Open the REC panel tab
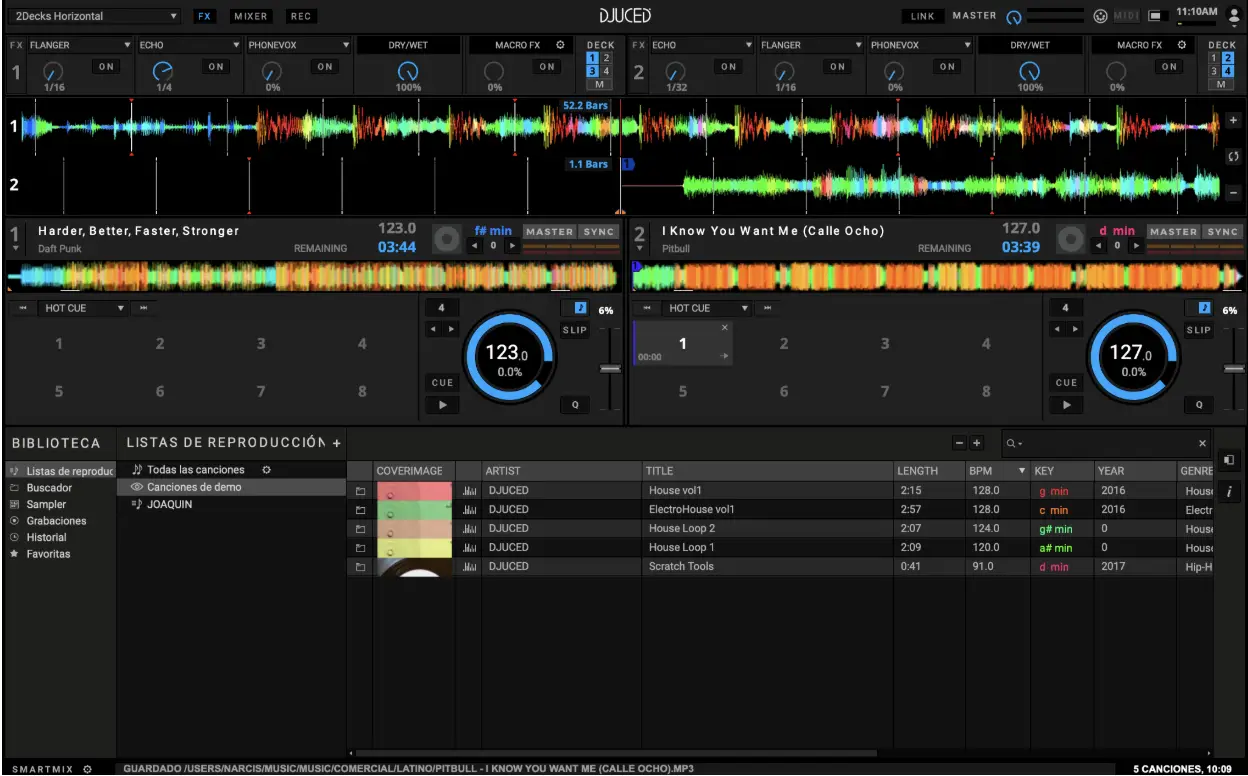The height and width of the screenshot is (776, 1248). 300,16
